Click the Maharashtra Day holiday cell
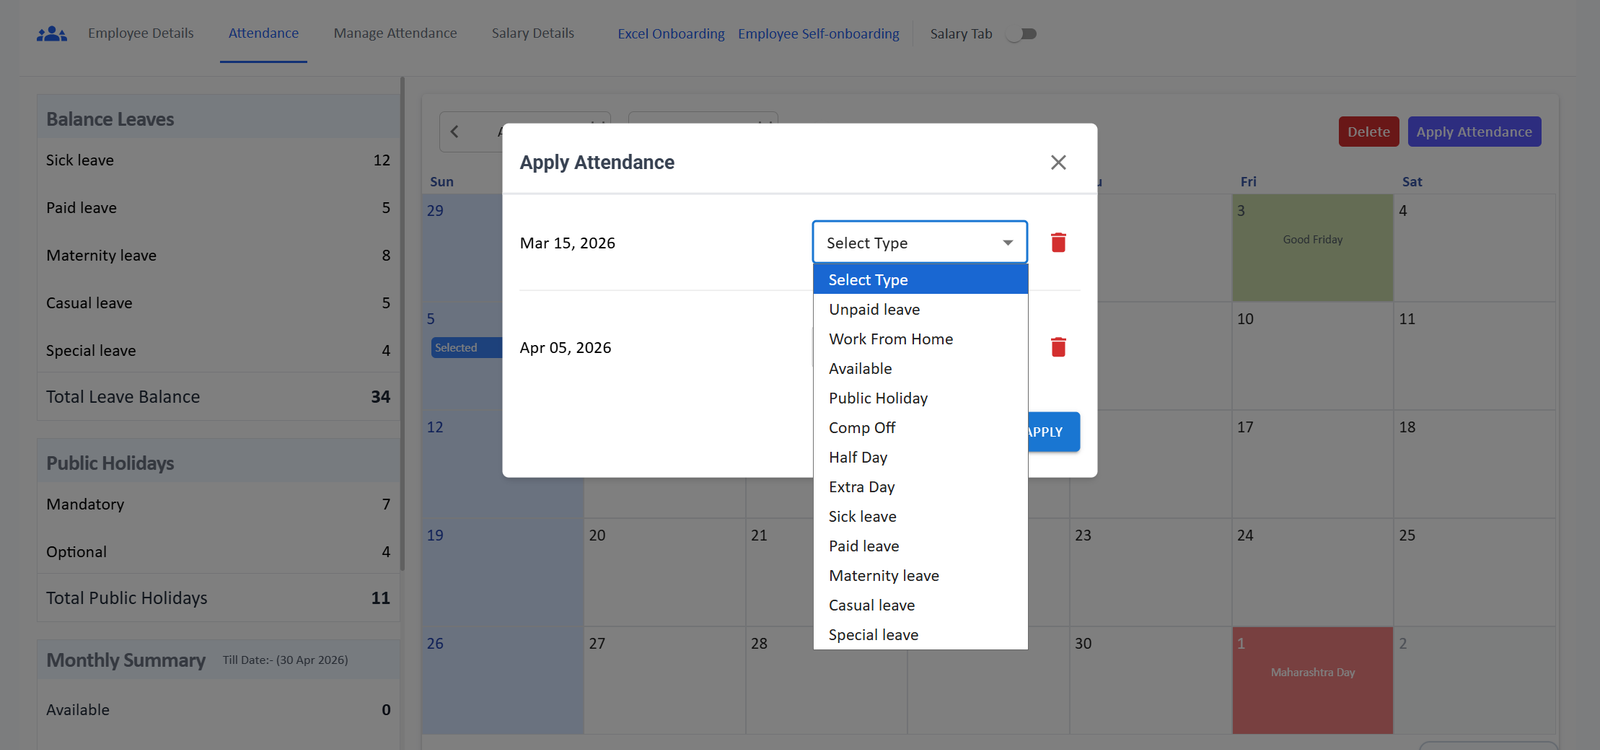This screenshot has height=750, width=1600. pyautogui.click(x=1313, y=681)
